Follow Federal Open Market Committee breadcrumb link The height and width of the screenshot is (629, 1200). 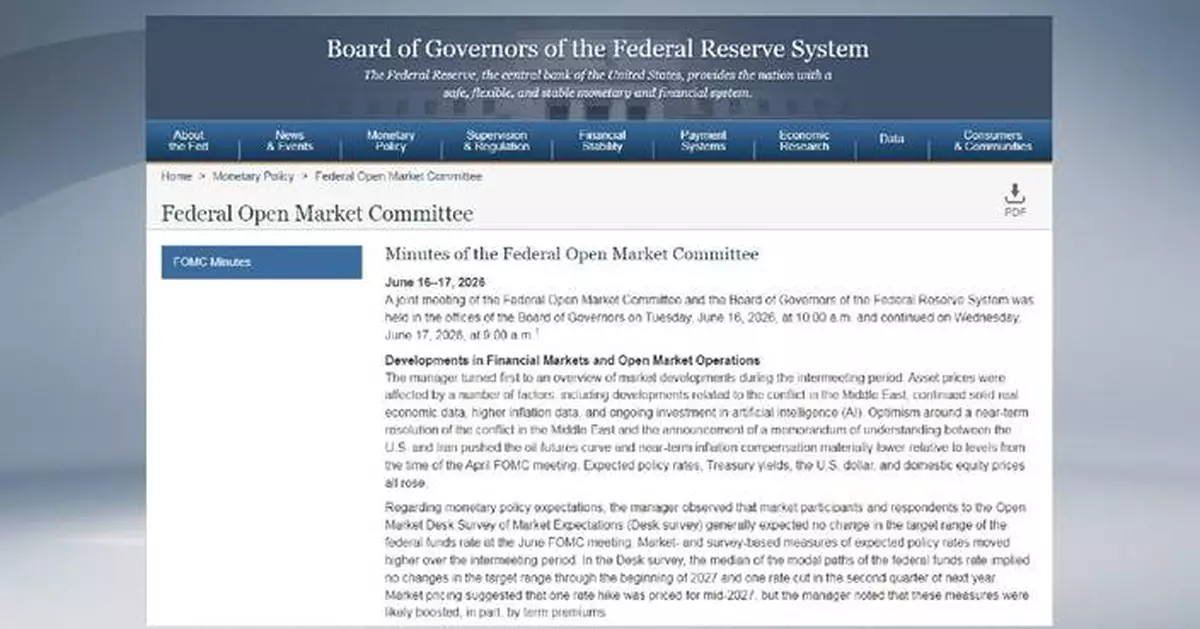398,176
